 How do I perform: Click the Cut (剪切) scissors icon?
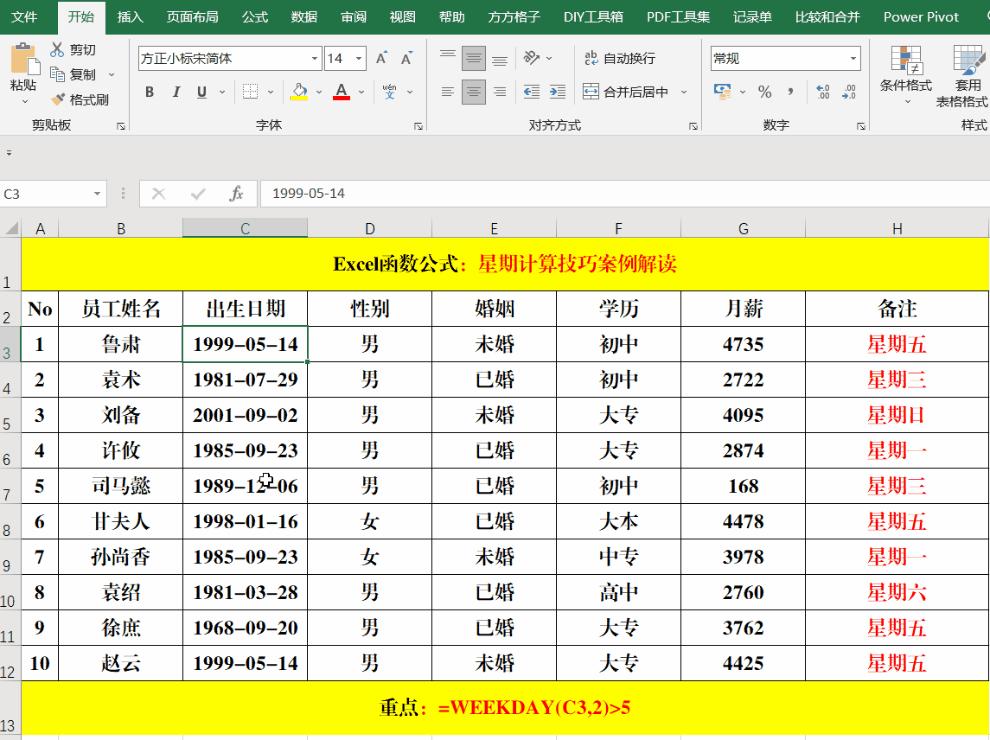point(58,50)
